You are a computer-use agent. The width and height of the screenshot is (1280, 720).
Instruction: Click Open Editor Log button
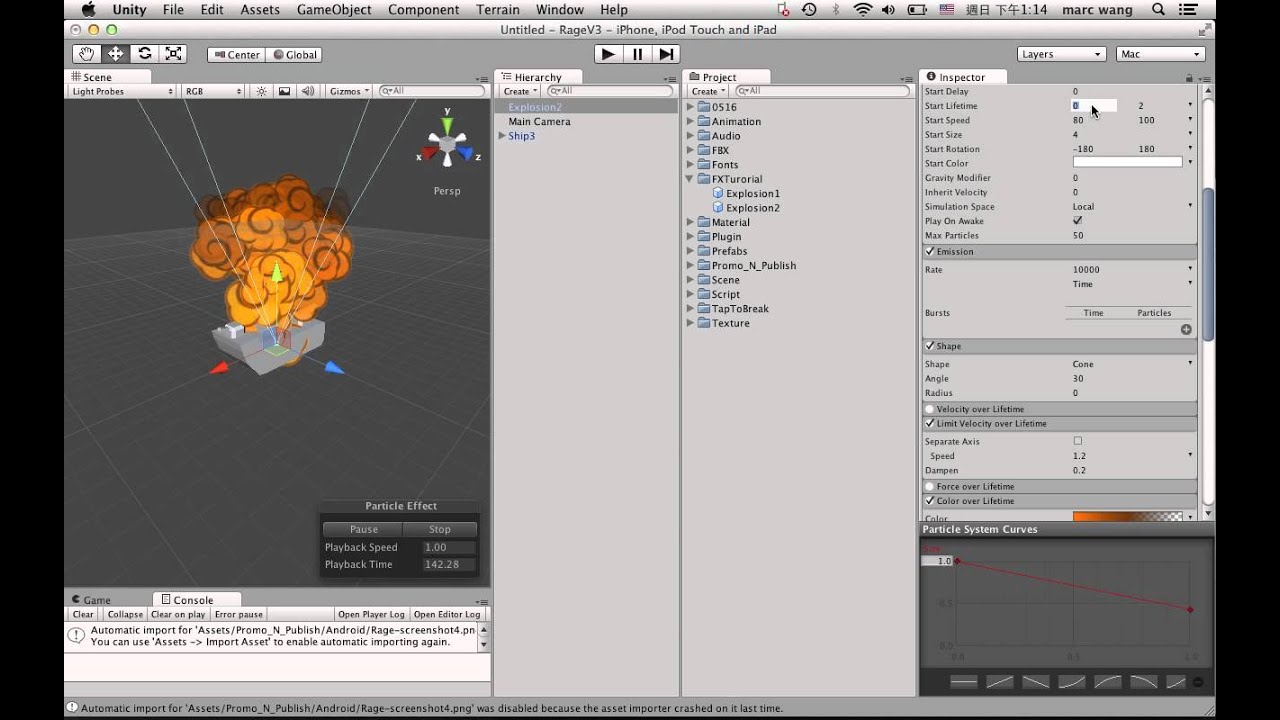coord(447,614)
